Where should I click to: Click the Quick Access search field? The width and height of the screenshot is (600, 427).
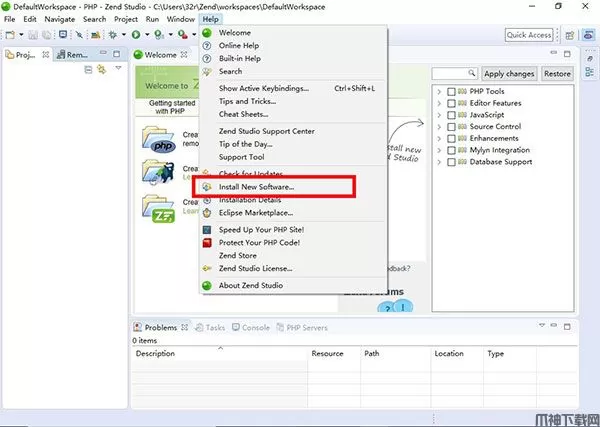(x=530, y=35)
